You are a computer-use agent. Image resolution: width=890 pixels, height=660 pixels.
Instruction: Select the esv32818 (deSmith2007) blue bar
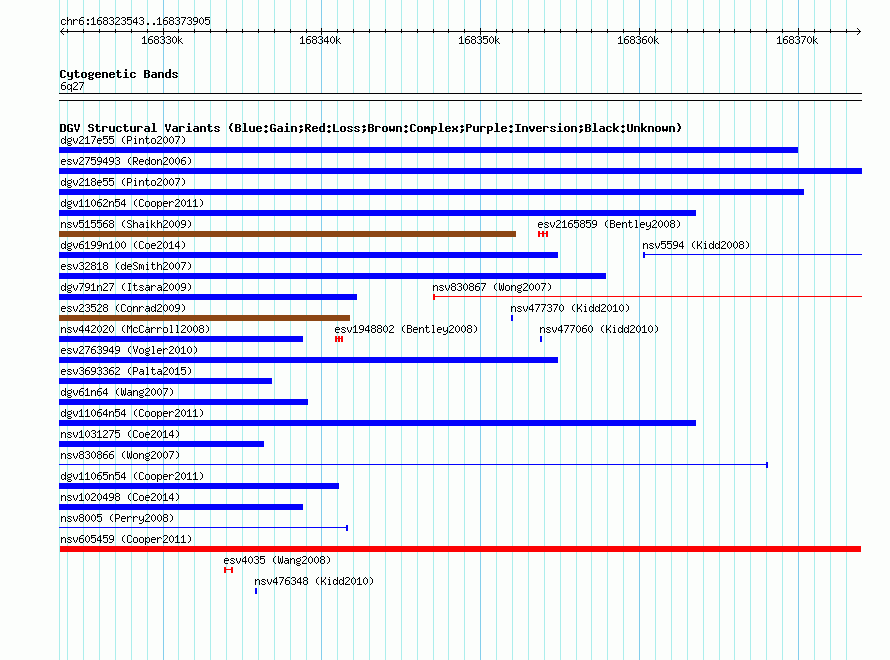333,276
